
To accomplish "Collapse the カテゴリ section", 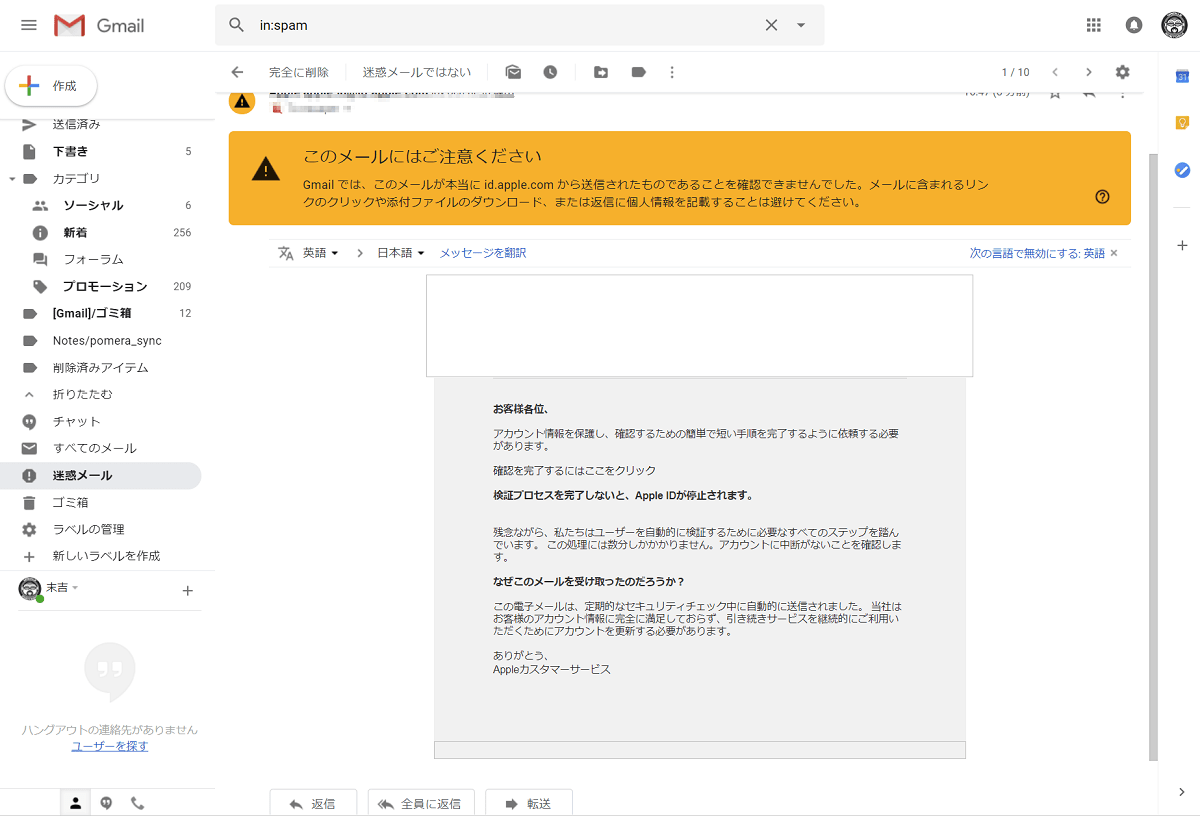I will tap(12, 178).
